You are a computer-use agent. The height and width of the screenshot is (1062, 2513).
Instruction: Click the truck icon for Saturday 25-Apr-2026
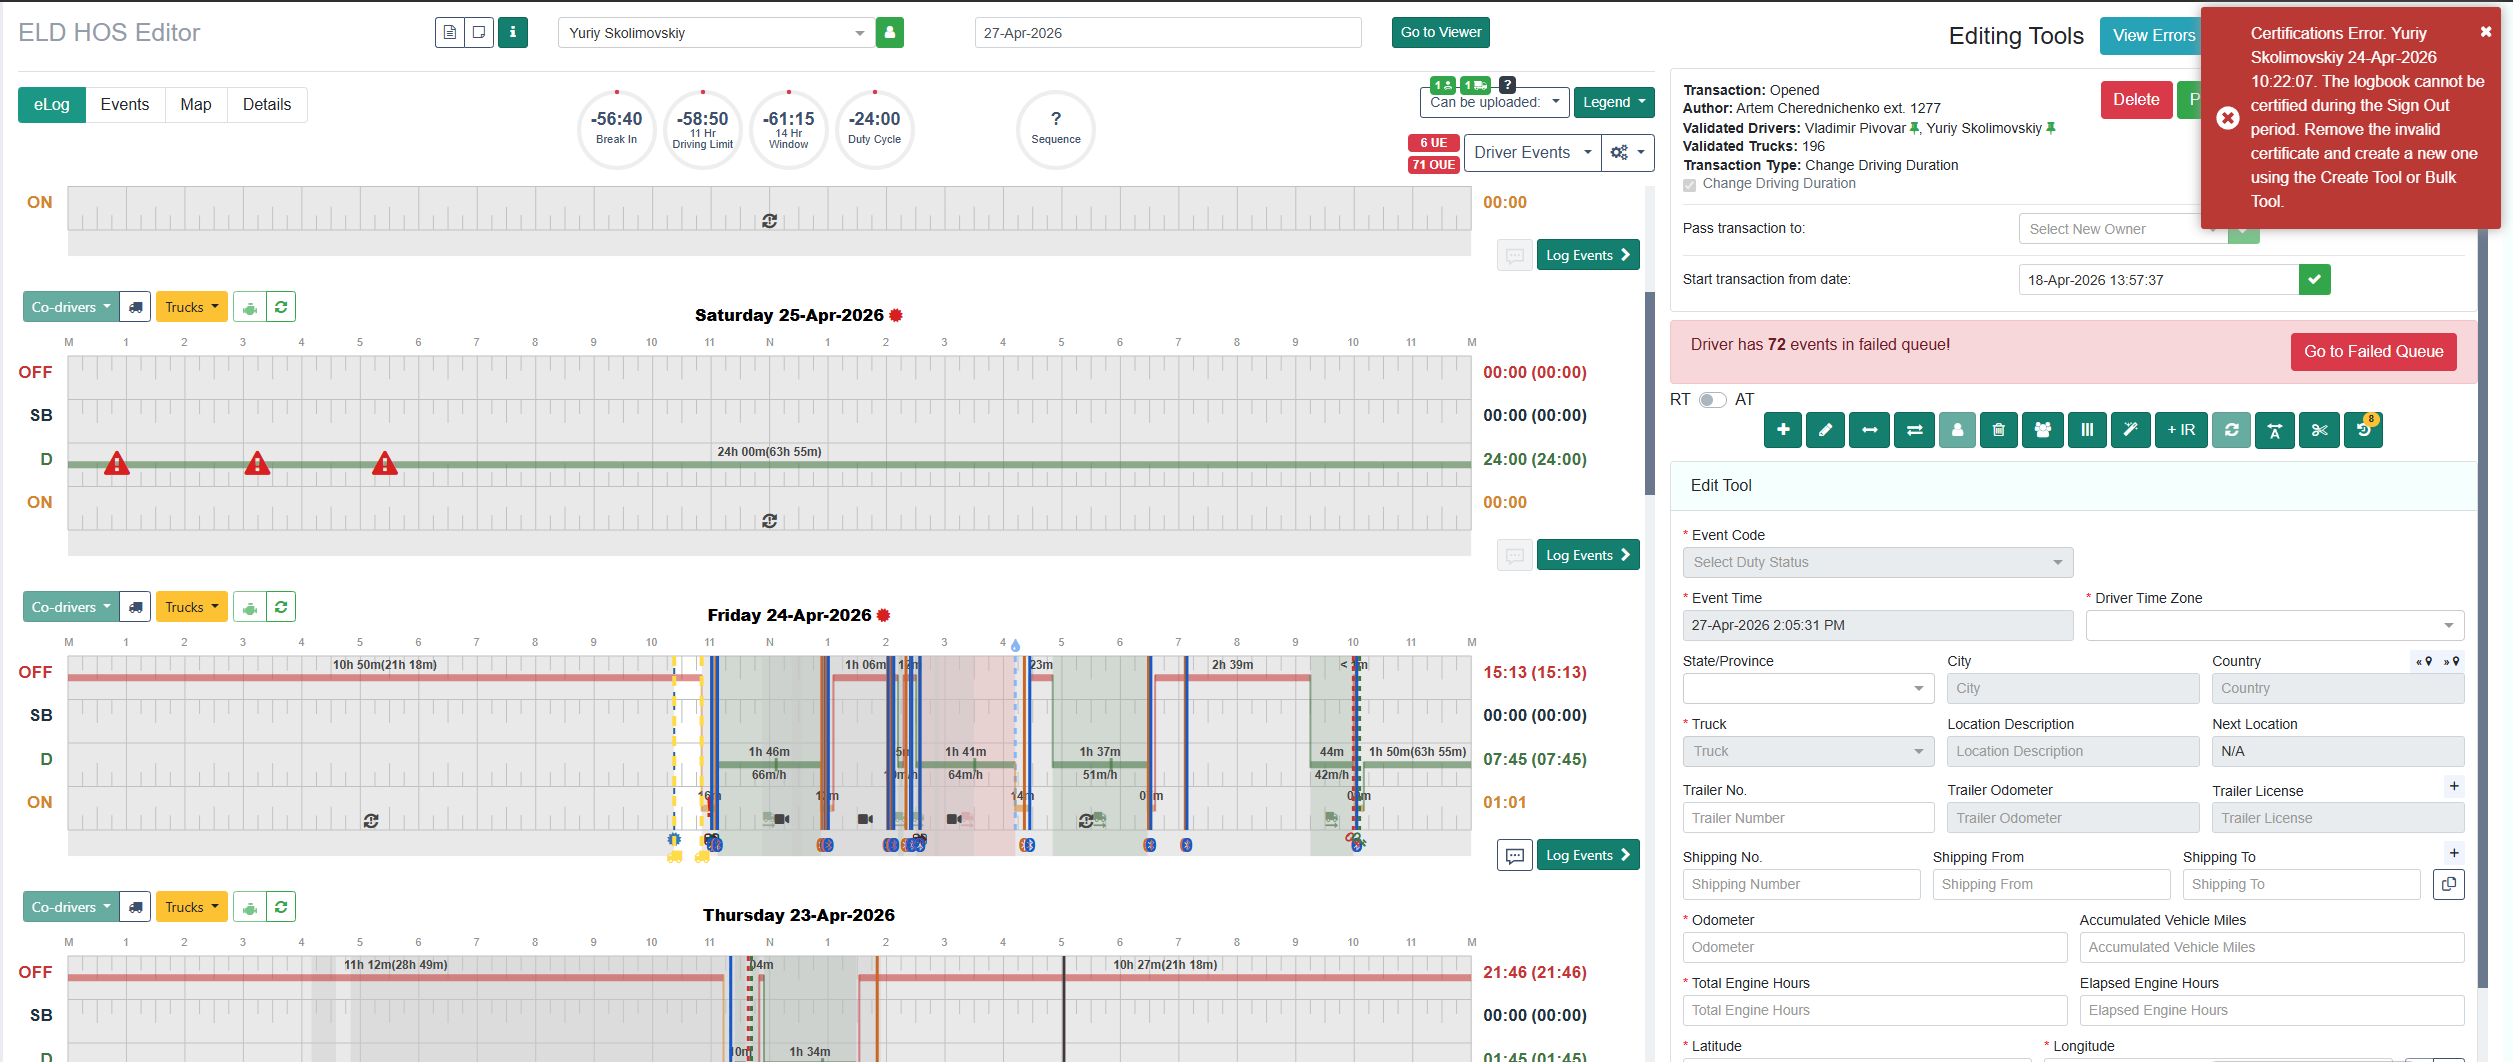(x=135, y=307)
